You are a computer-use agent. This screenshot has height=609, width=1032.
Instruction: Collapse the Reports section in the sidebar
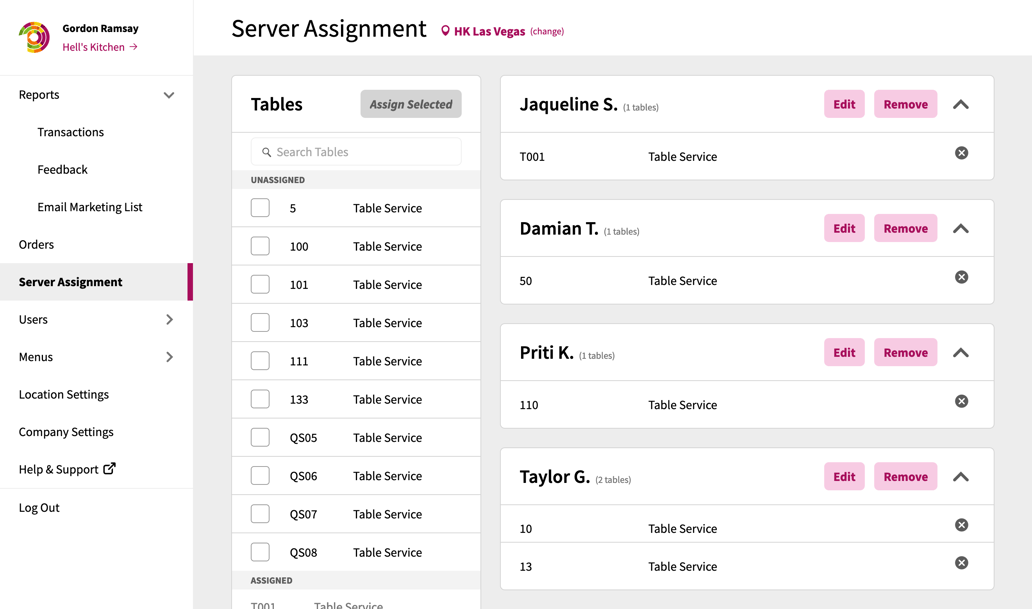coord(169,95)
